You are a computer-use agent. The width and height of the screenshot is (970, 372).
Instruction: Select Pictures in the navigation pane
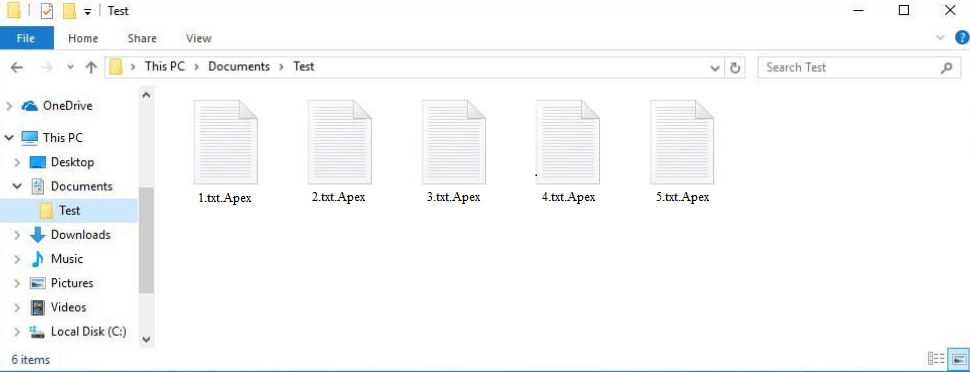click(72, 283)
